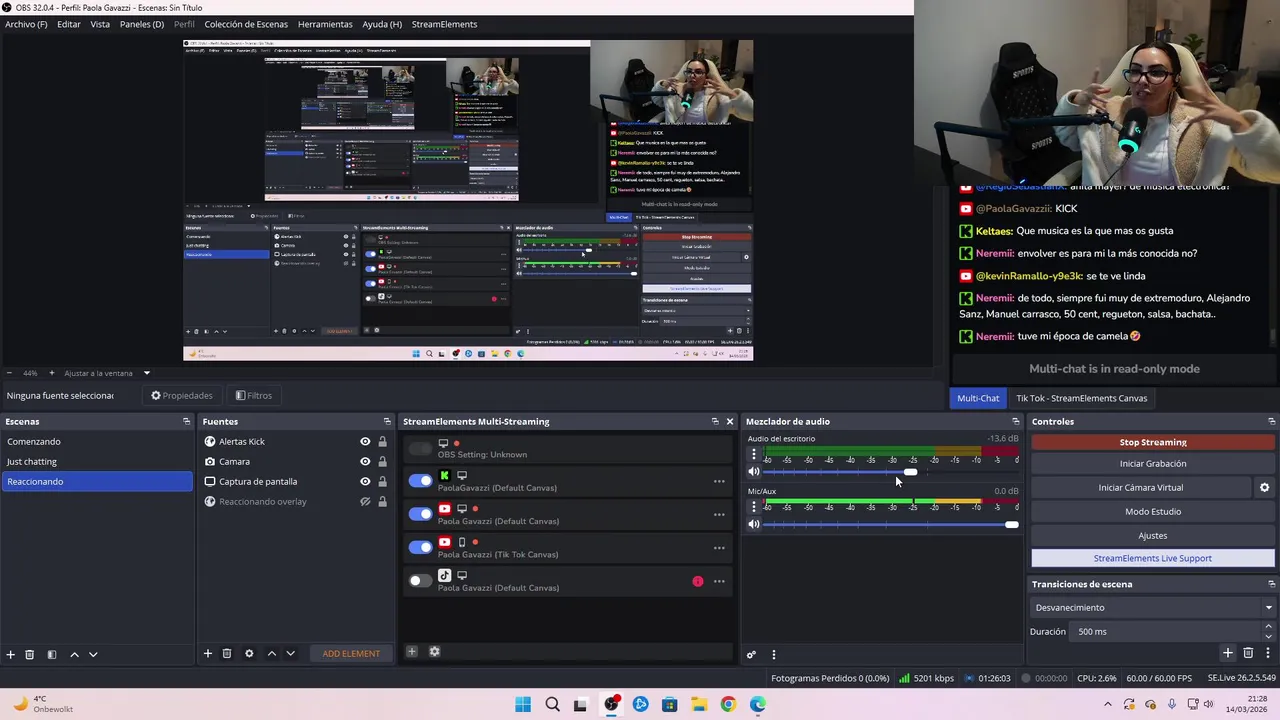Add a new source in Fuentes
This screenshot has height=720, width=1280.
point(208,653)
